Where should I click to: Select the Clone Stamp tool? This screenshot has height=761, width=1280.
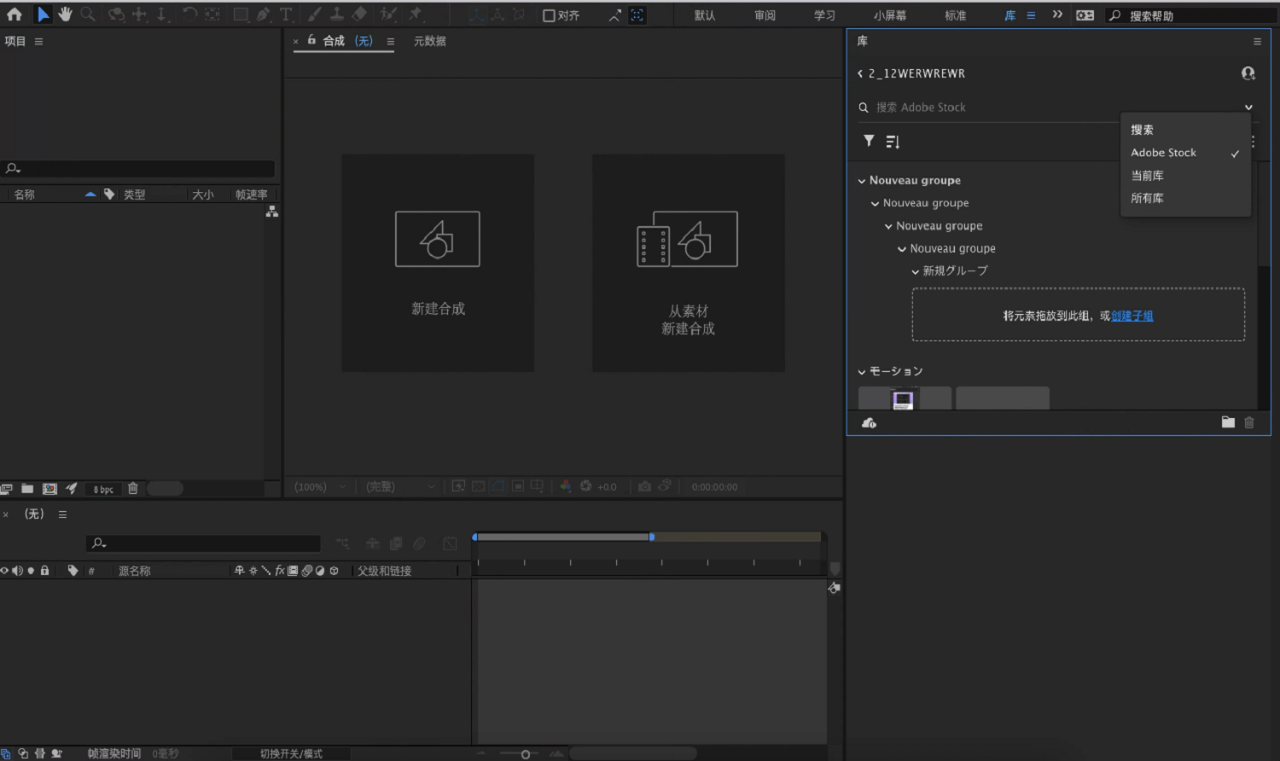[338, 15]
